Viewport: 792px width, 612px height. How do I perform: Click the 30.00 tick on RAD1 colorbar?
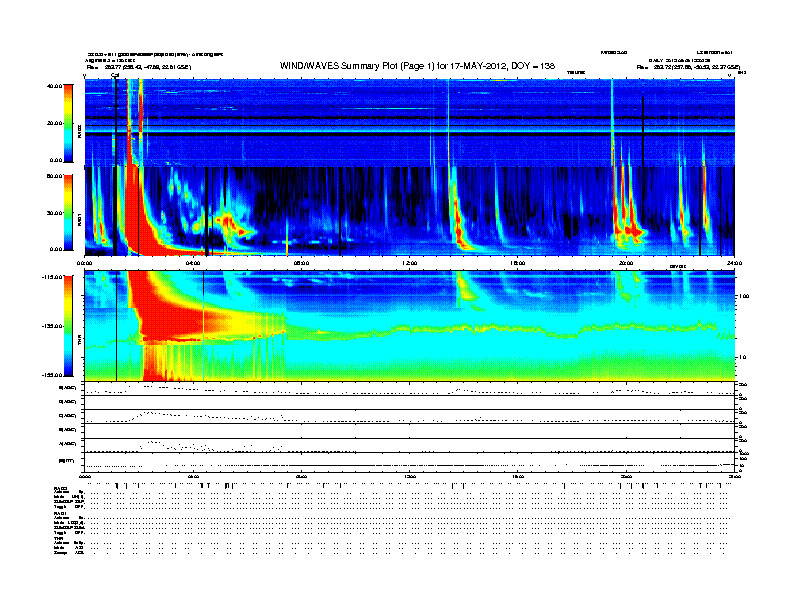point(55,213)
